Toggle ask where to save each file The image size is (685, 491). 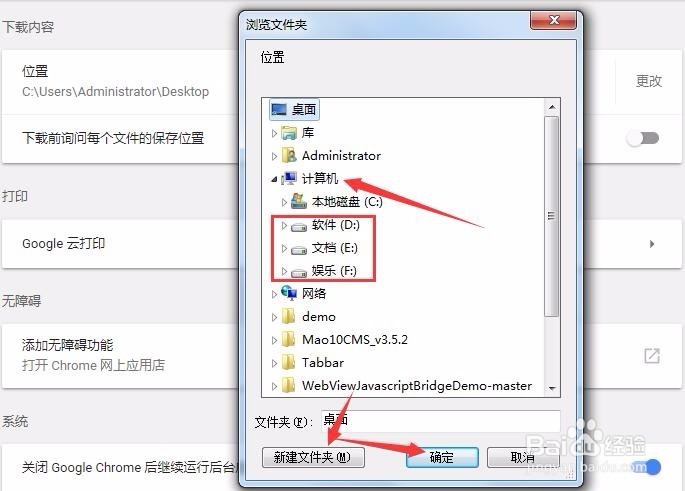click(643, 138)
